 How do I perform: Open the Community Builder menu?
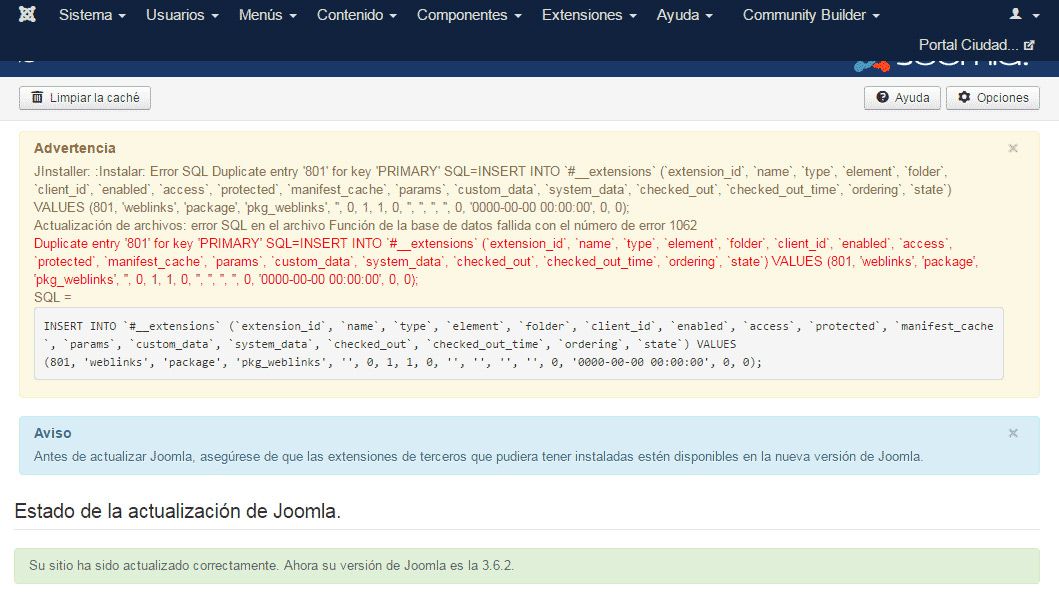coord(811,15)
